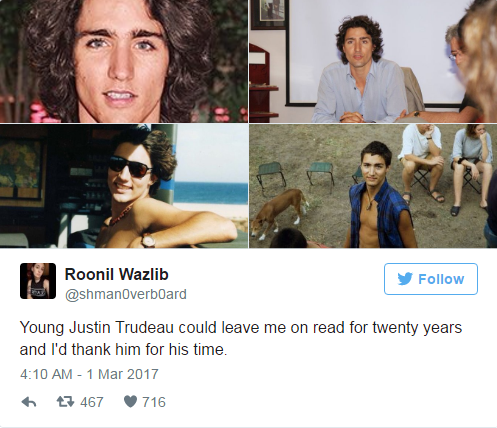Click the Follow button

click(x=431, y=279)
